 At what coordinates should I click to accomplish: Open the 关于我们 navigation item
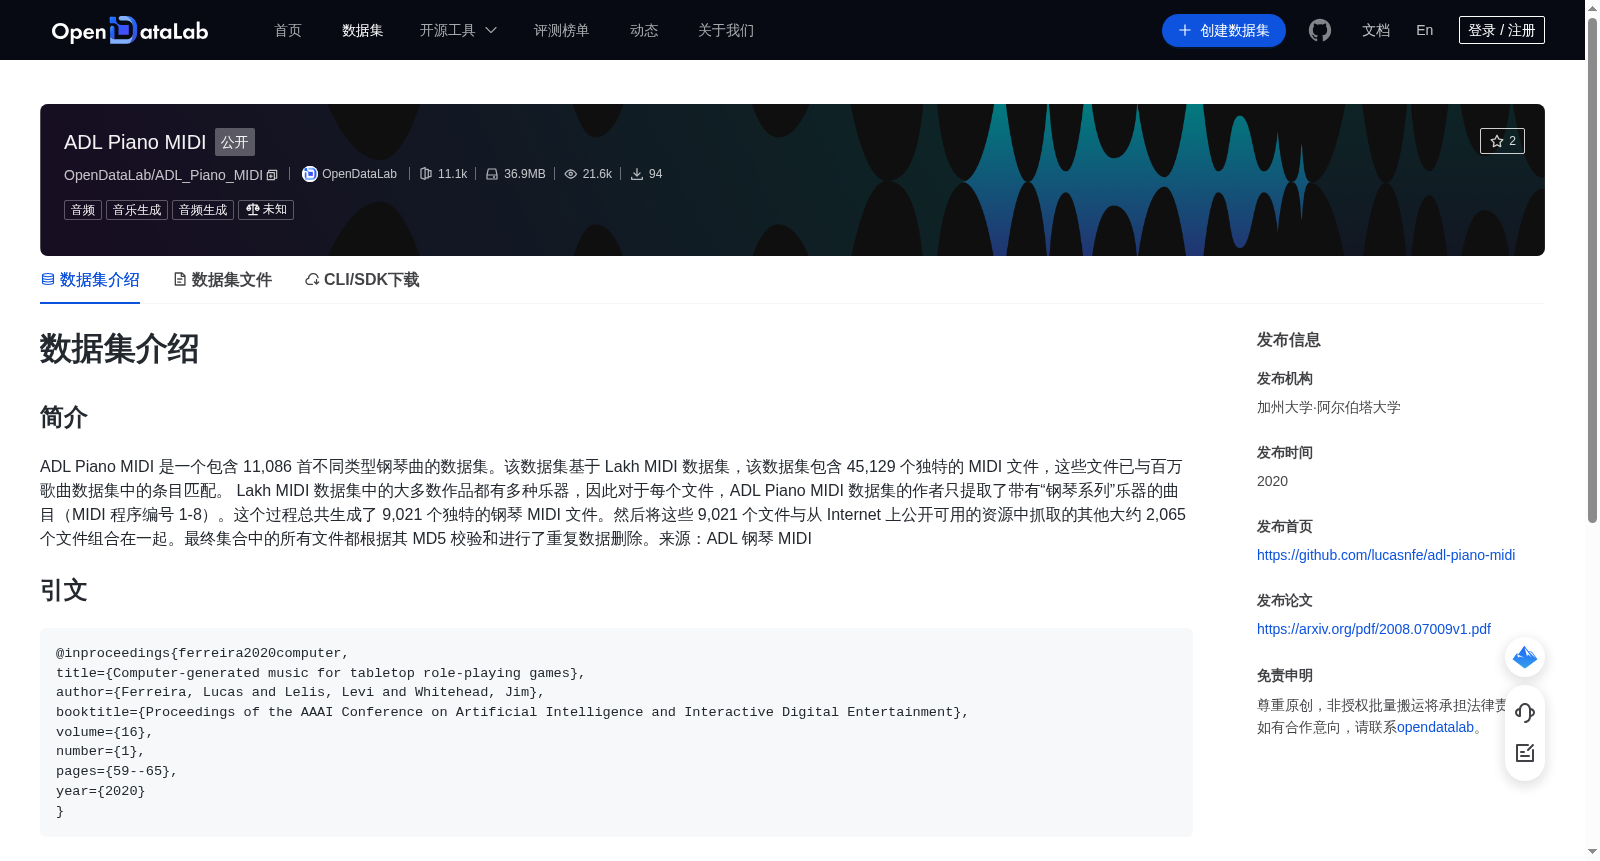(x=726, y=31)
